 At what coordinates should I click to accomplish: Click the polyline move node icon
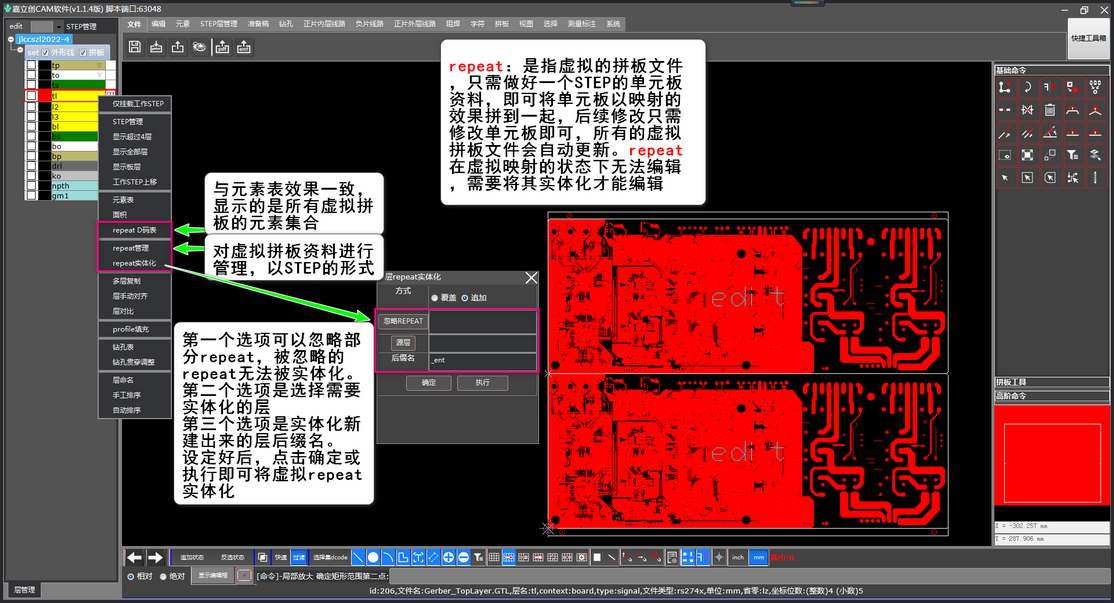[1005, 87]
